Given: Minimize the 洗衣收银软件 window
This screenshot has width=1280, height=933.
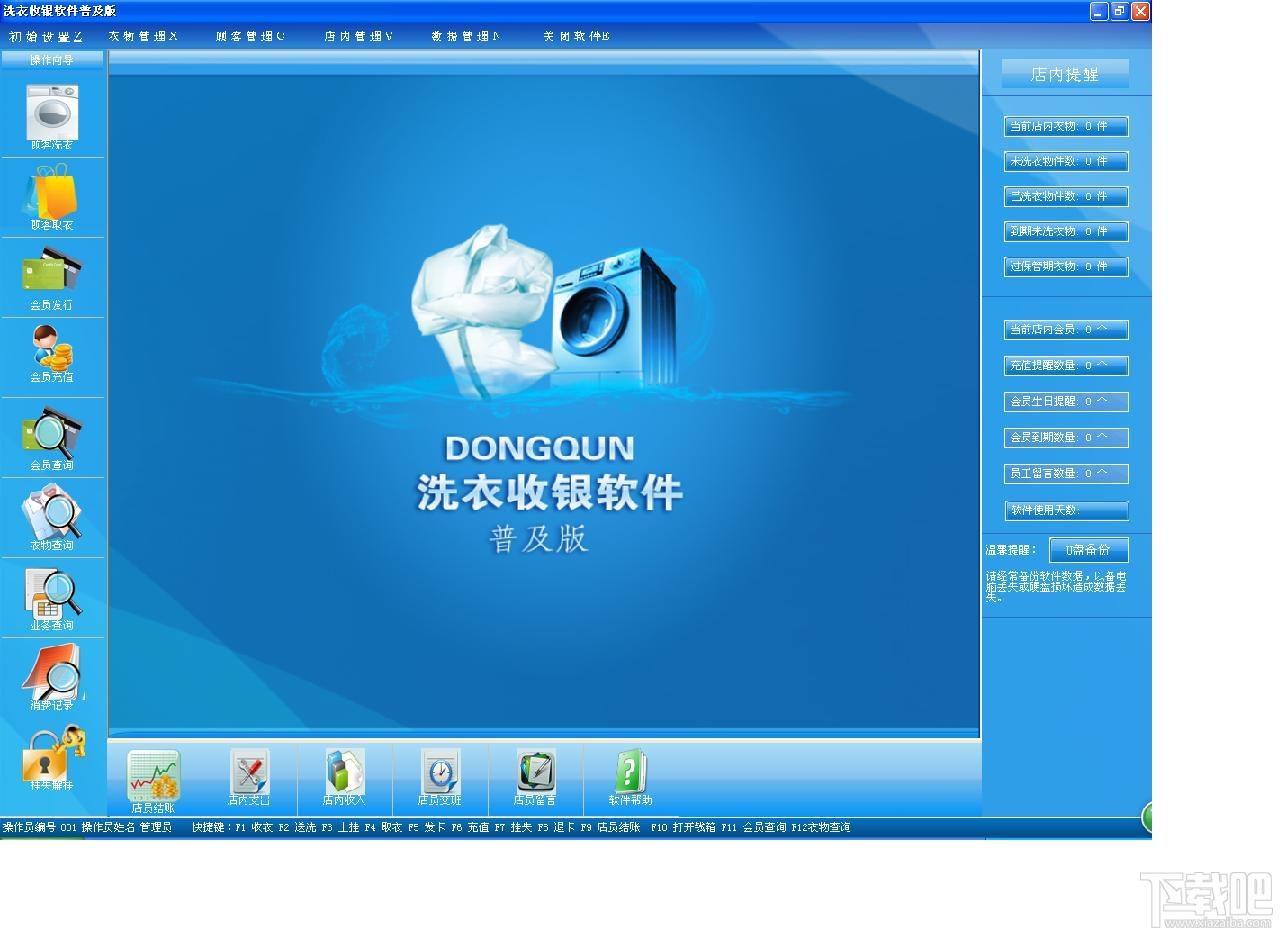Looking at the screenshot, I should pyautogui.click(x=1099, y=11).
